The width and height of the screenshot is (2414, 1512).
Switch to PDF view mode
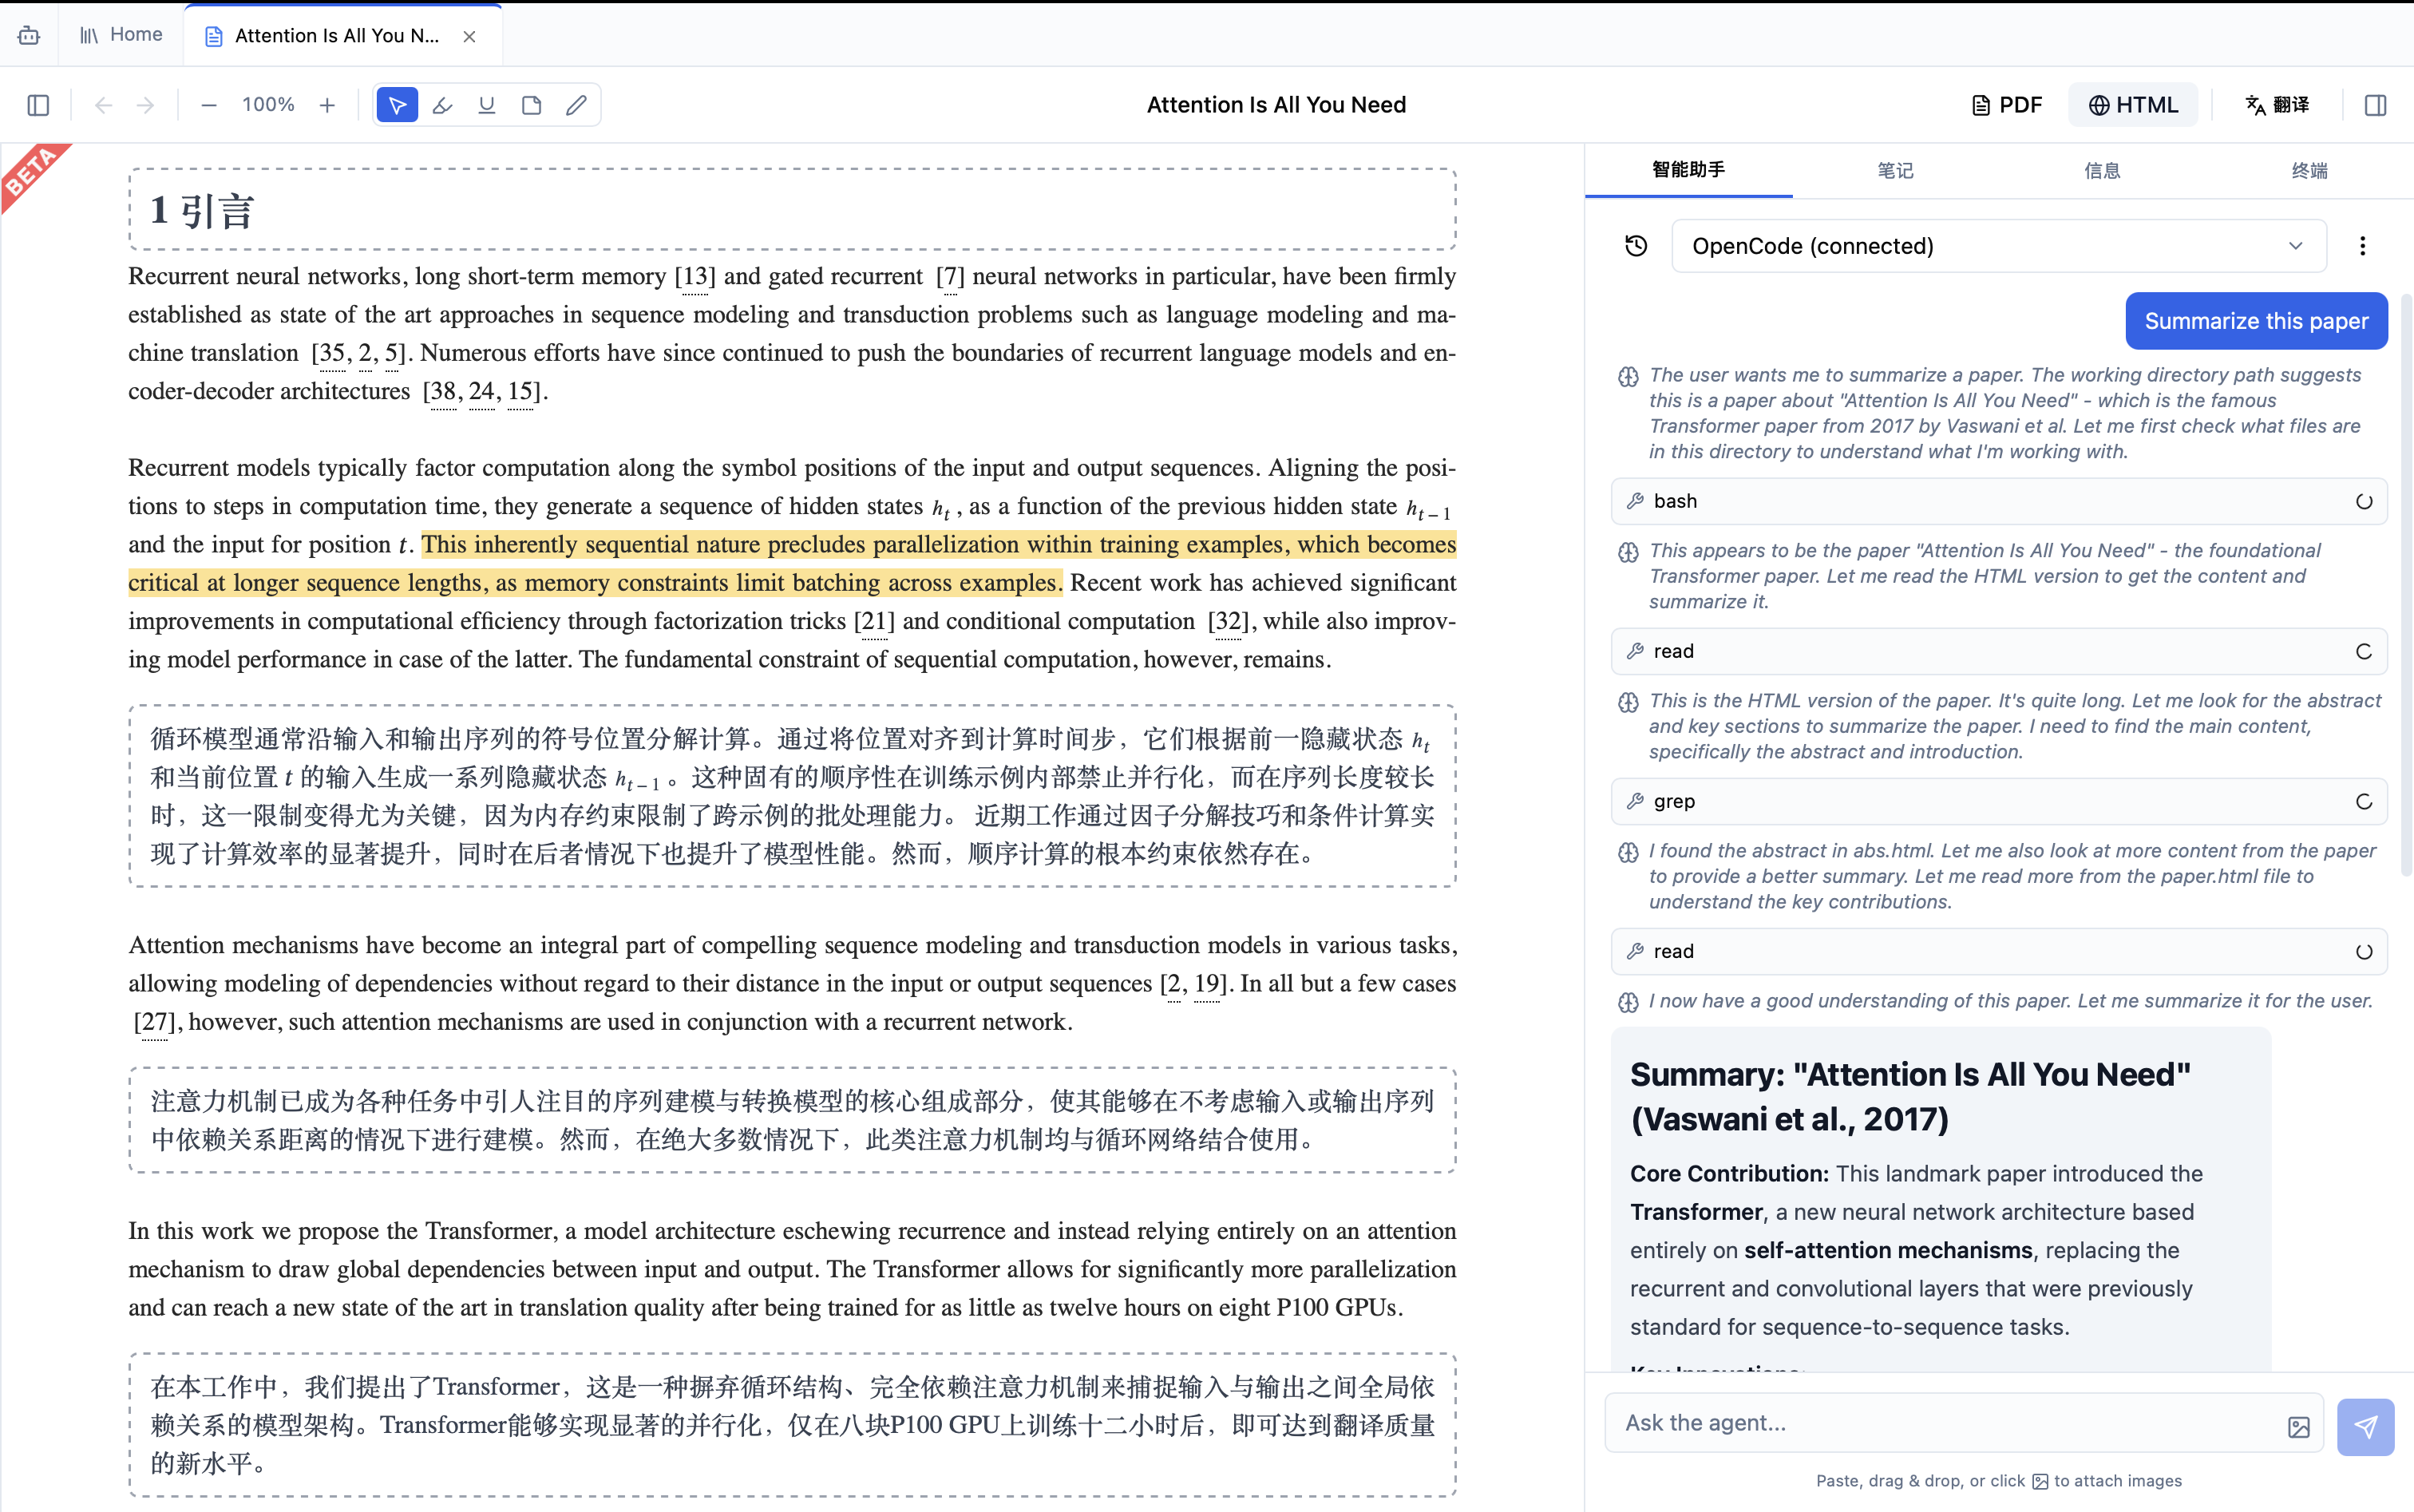pyautogui.click(x=2006, y=105)
